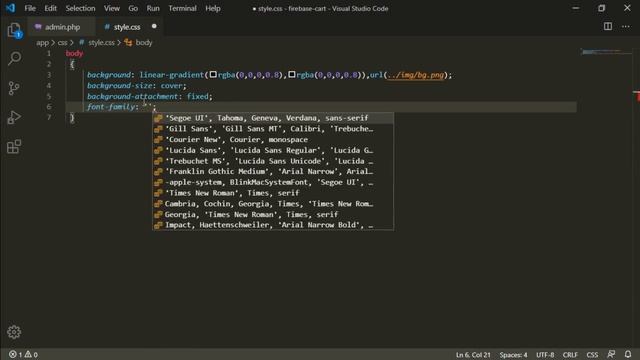The height and width of the screenshot is (360, 640).
Task: Open the Terminal menu
Action: pyautogui.click(x=182, y=8)
